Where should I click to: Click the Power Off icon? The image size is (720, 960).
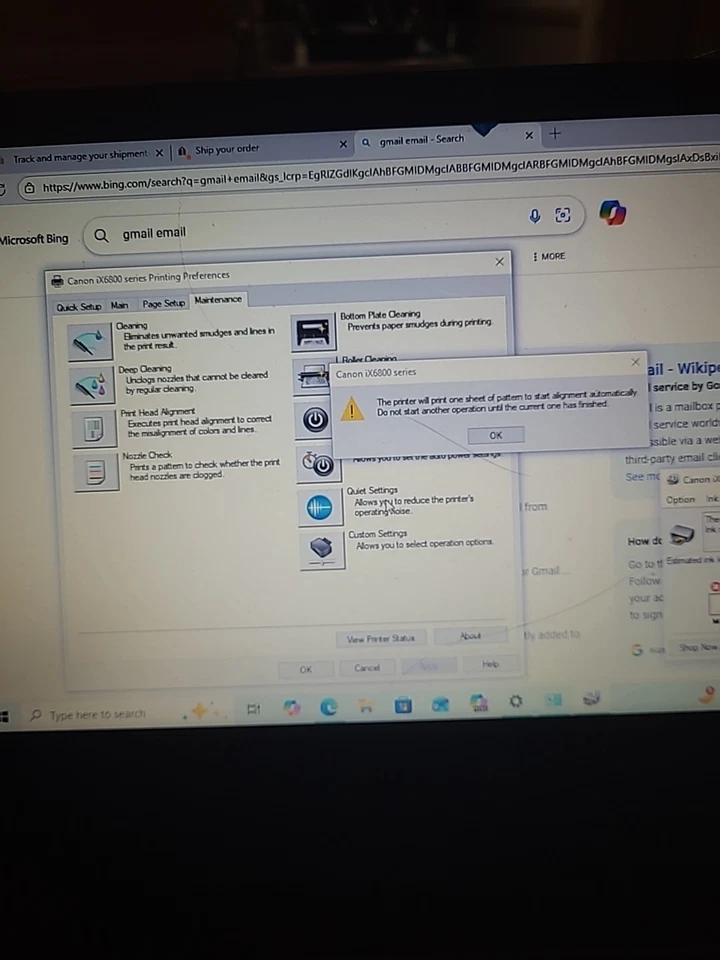(315, 420)
